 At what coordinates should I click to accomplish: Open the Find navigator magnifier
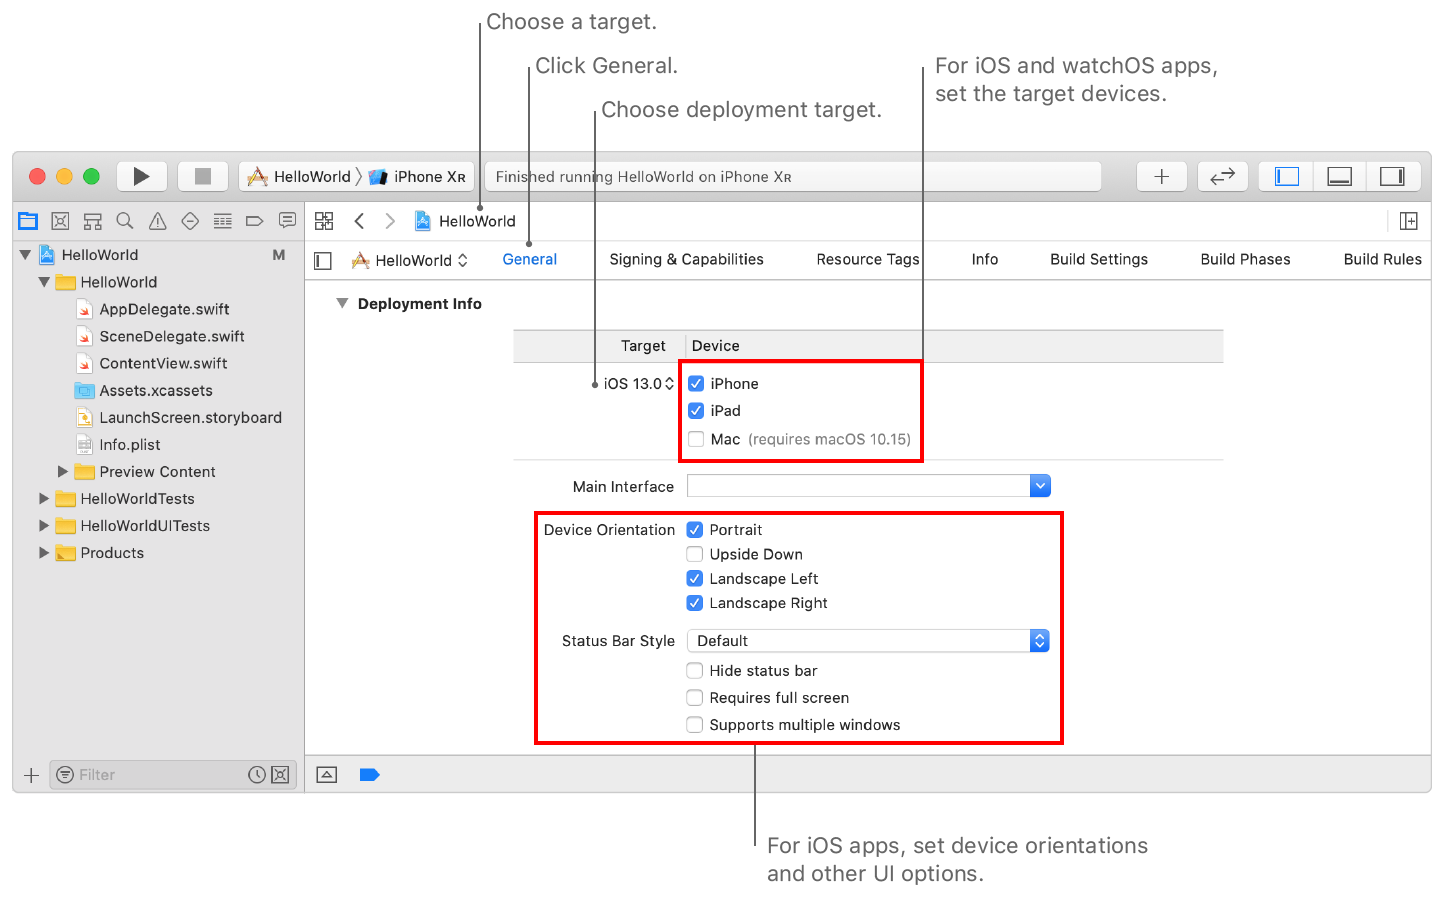(125, 221)
